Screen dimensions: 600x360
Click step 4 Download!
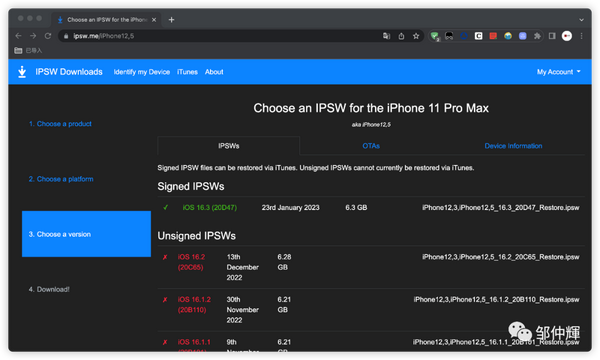(49, 289)
